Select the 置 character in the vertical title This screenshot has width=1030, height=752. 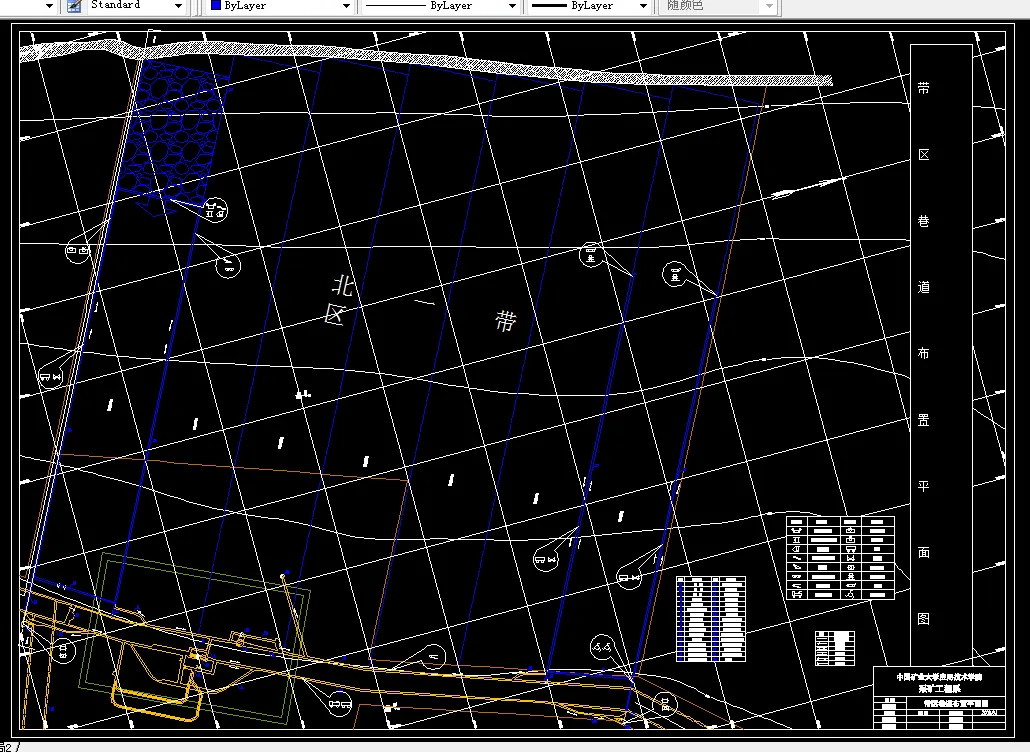tap(924, 420)
